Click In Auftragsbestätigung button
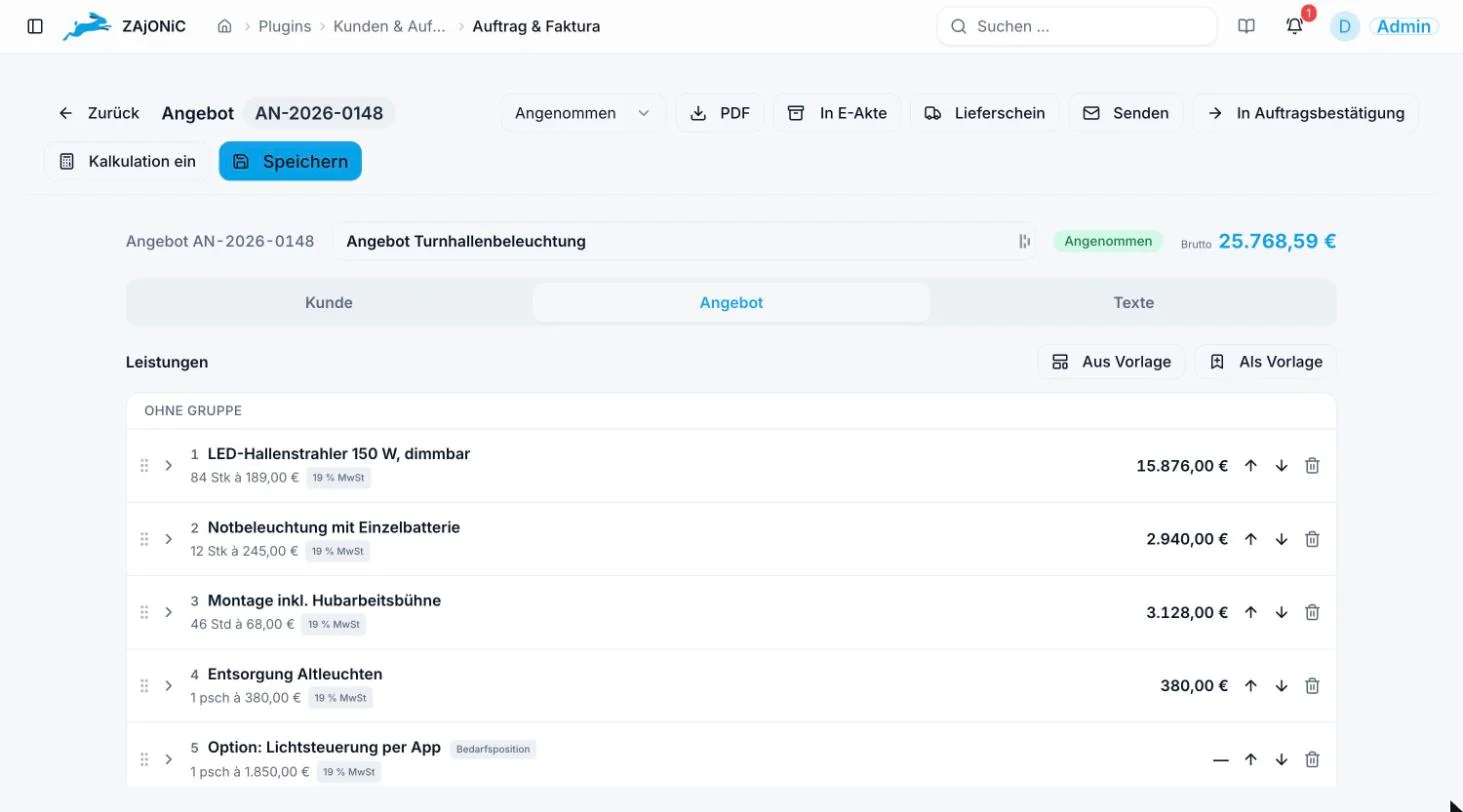The height and width of the screenshot is (812, 1463). point(1305,113)
